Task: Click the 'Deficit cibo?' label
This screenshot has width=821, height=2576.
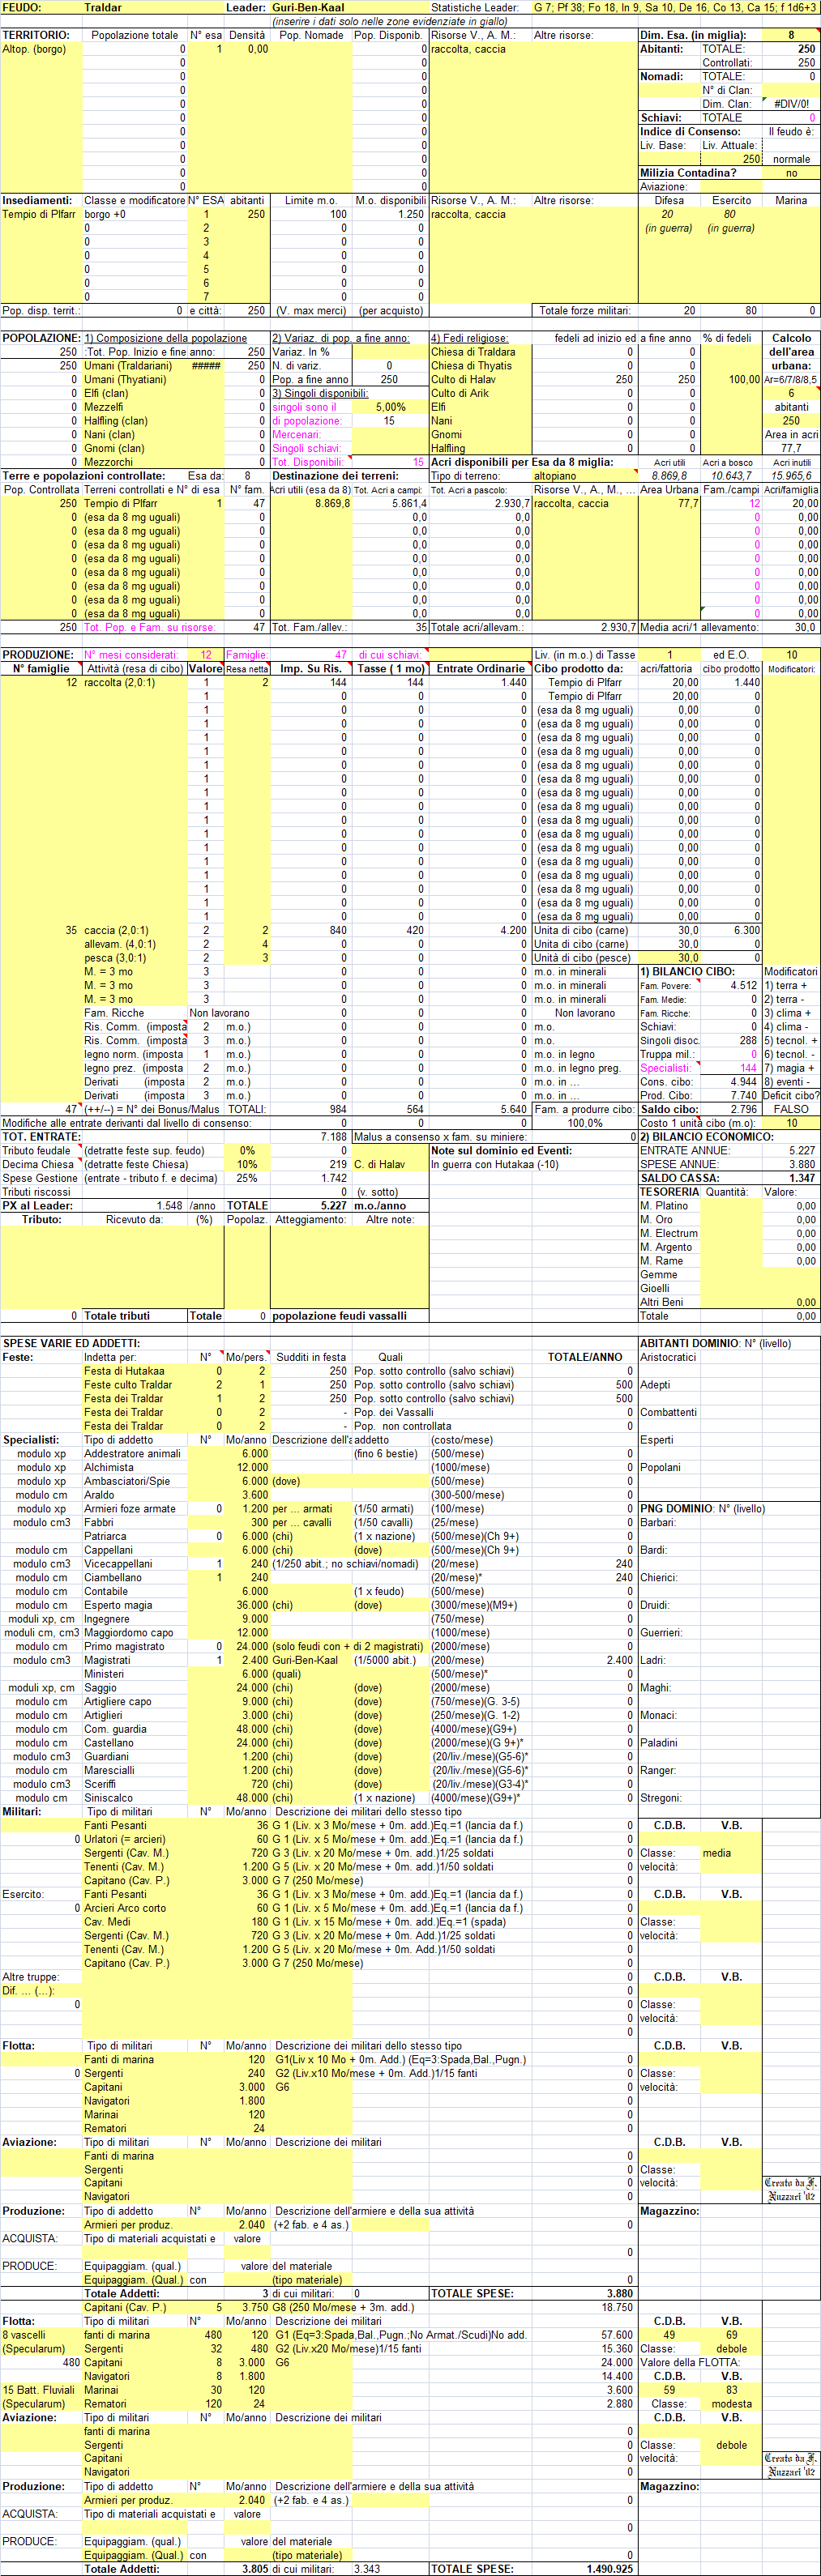Action: (x=791, y=1095)
